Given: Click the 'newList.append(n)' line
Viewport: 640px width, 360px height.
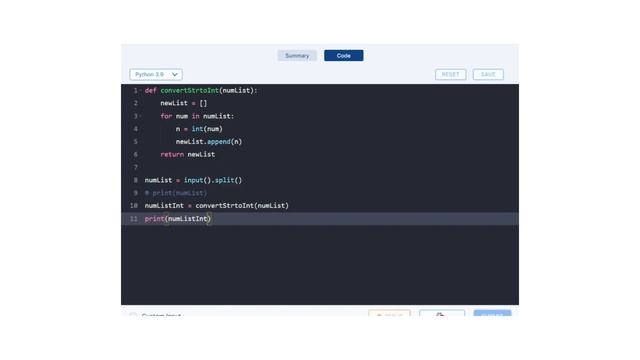Looking at the screenshot, I should click(209, 142).
